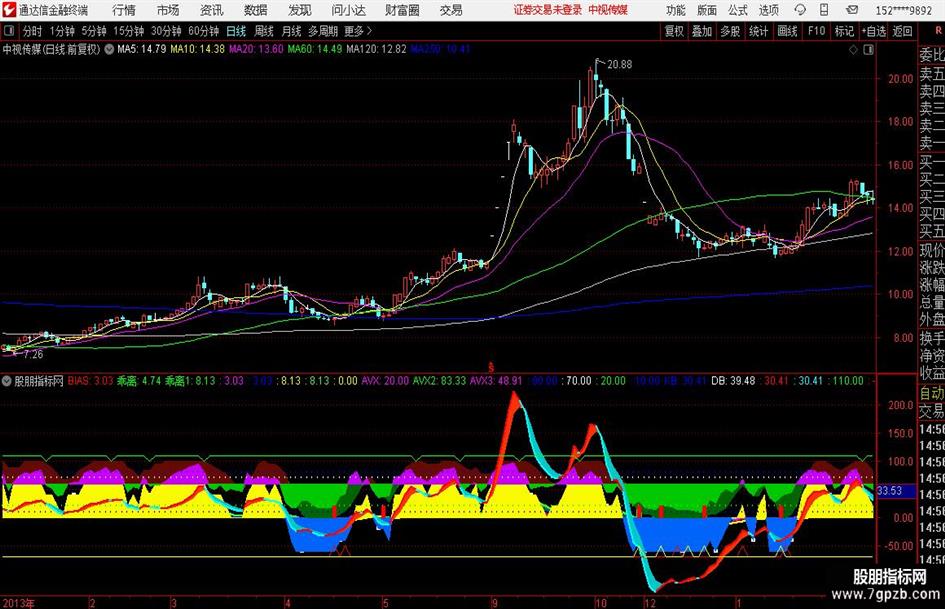Click the 7.26 low price label
This screenshot has height=609, width=945.
click(x=33, y=355)
